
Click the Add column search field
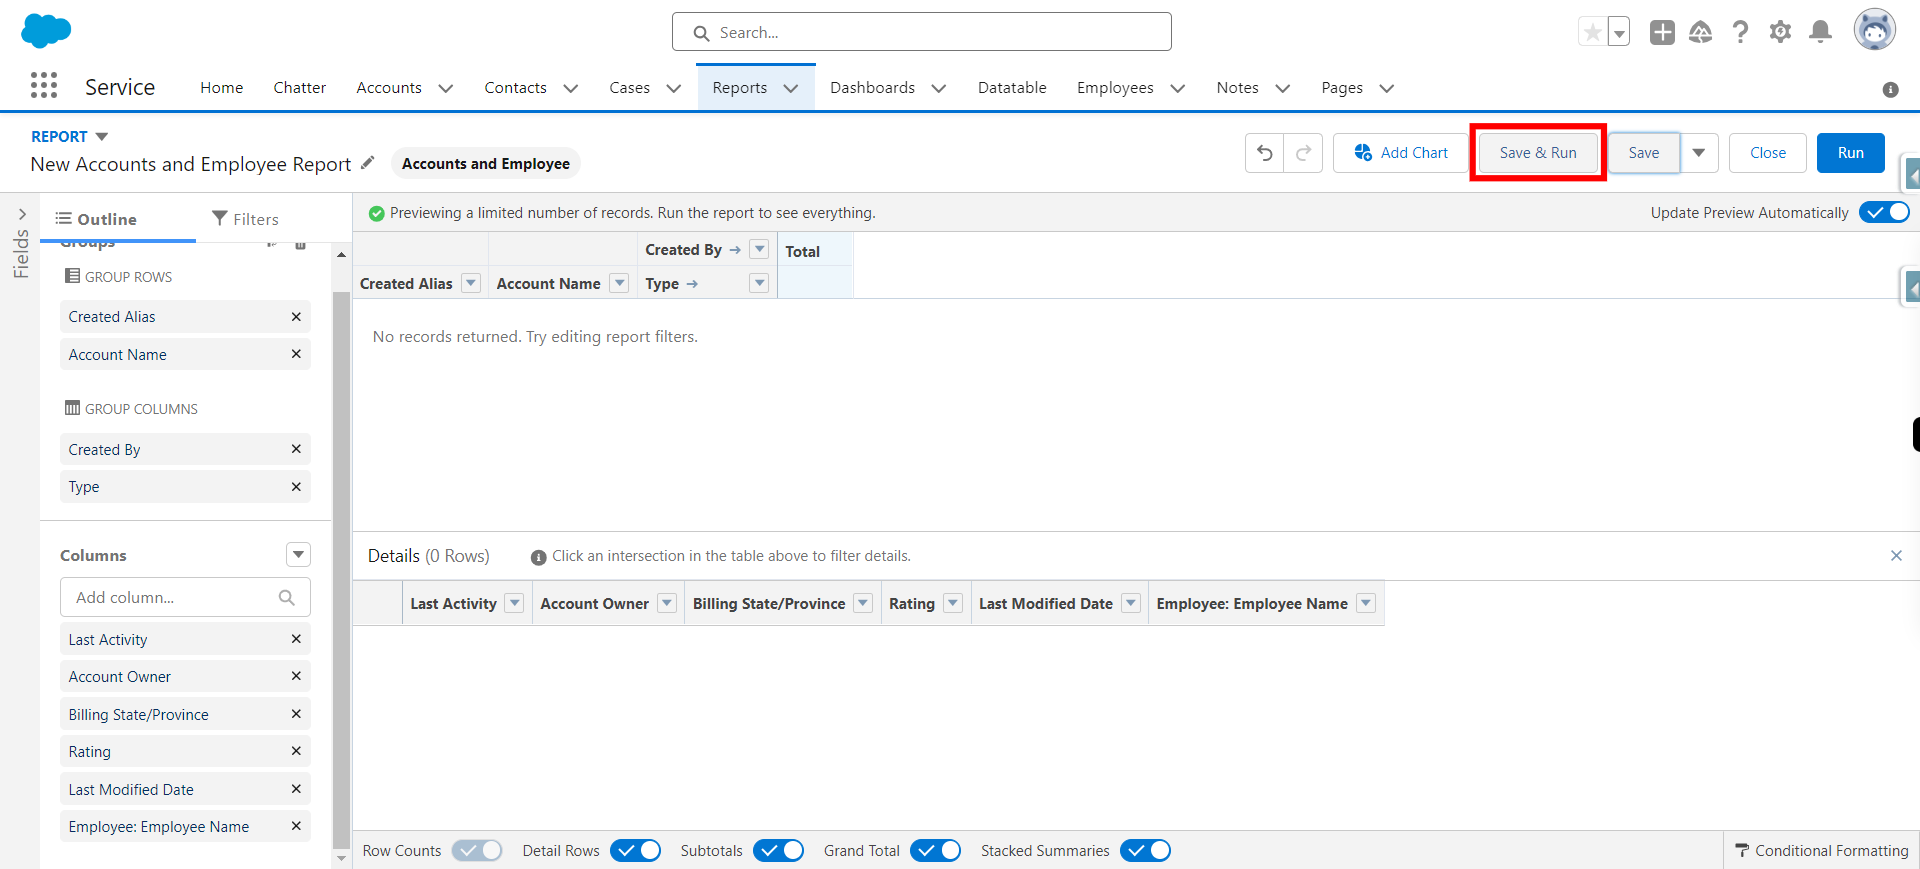tap(185, 597)
